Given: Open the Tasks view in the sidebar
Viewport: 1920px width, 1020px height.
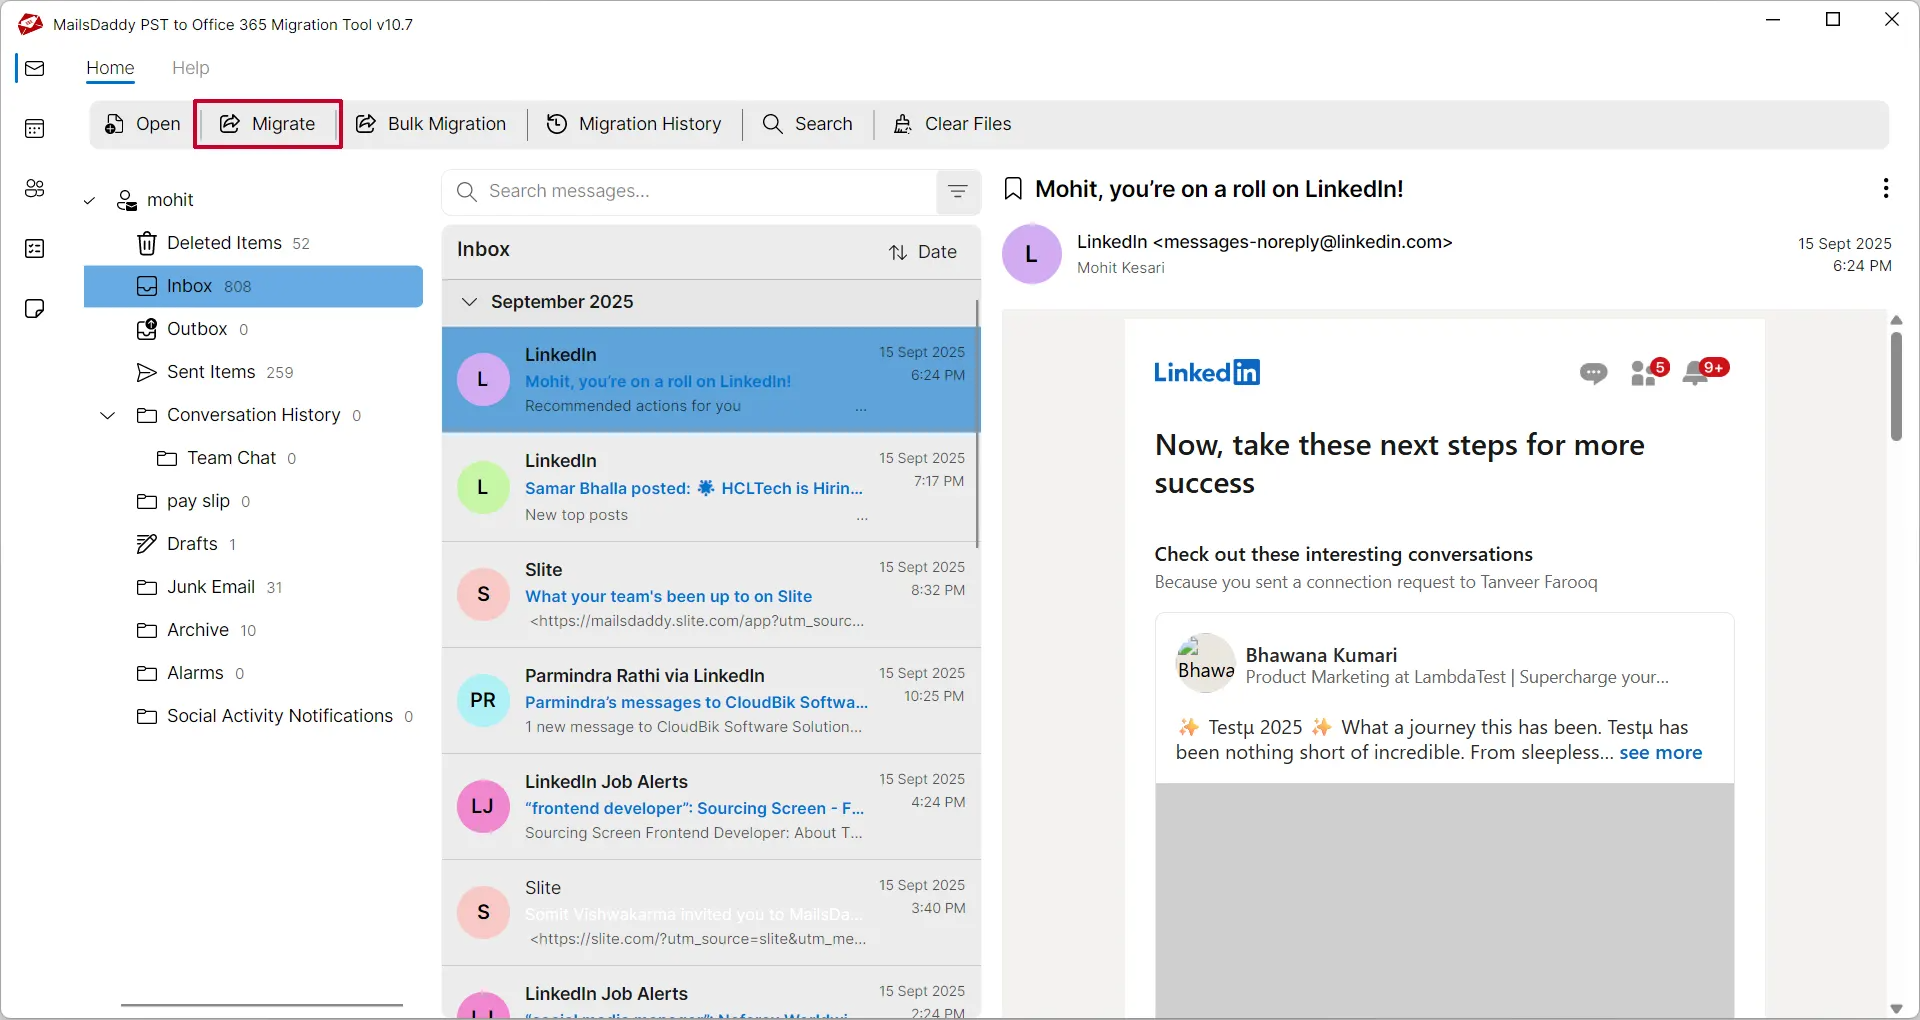Looking at the screenshot, I should click(x=35, y=248).
